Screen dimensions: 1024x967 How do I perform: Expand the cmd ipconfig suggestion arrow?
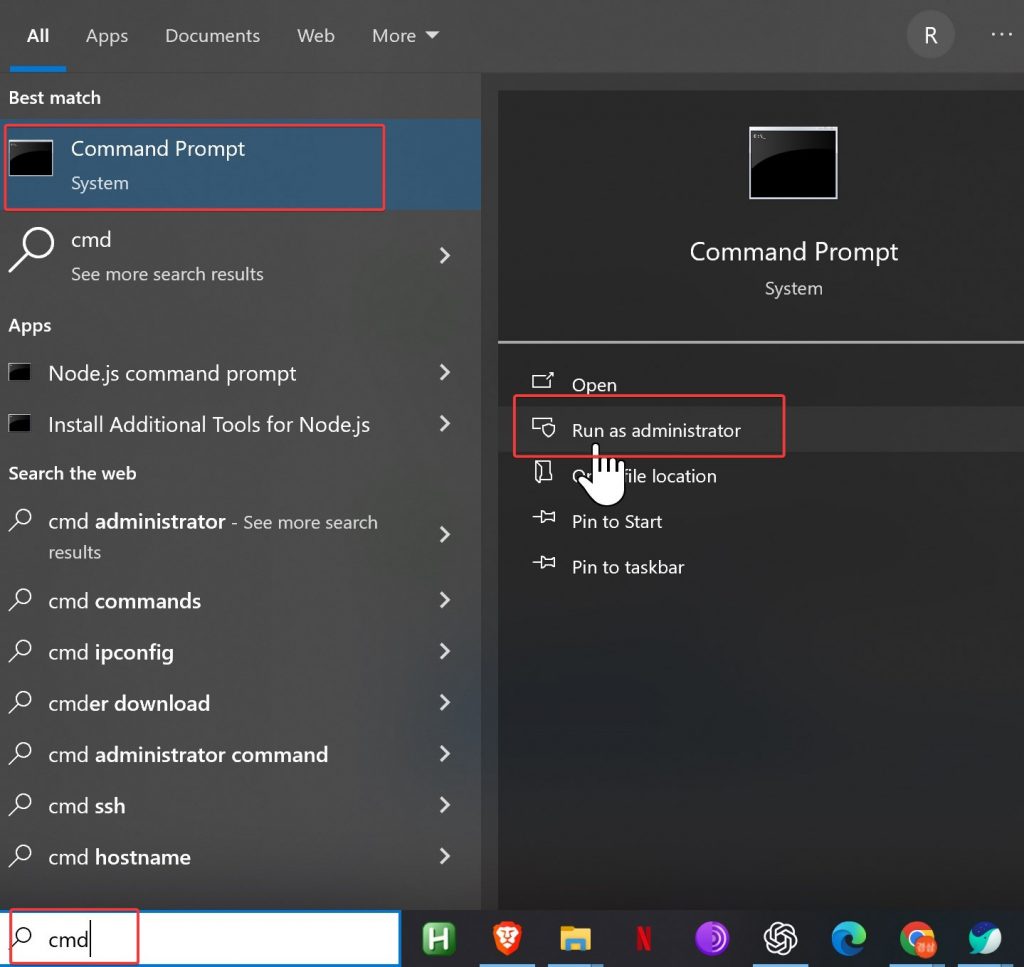point(445,652)
